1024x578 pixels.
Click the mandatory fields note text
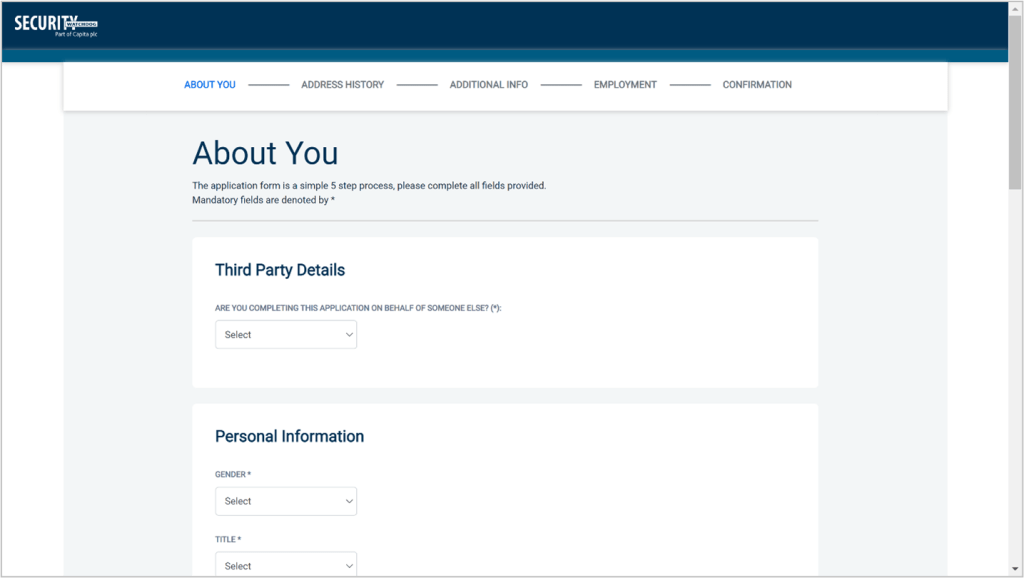coord(263,200)
